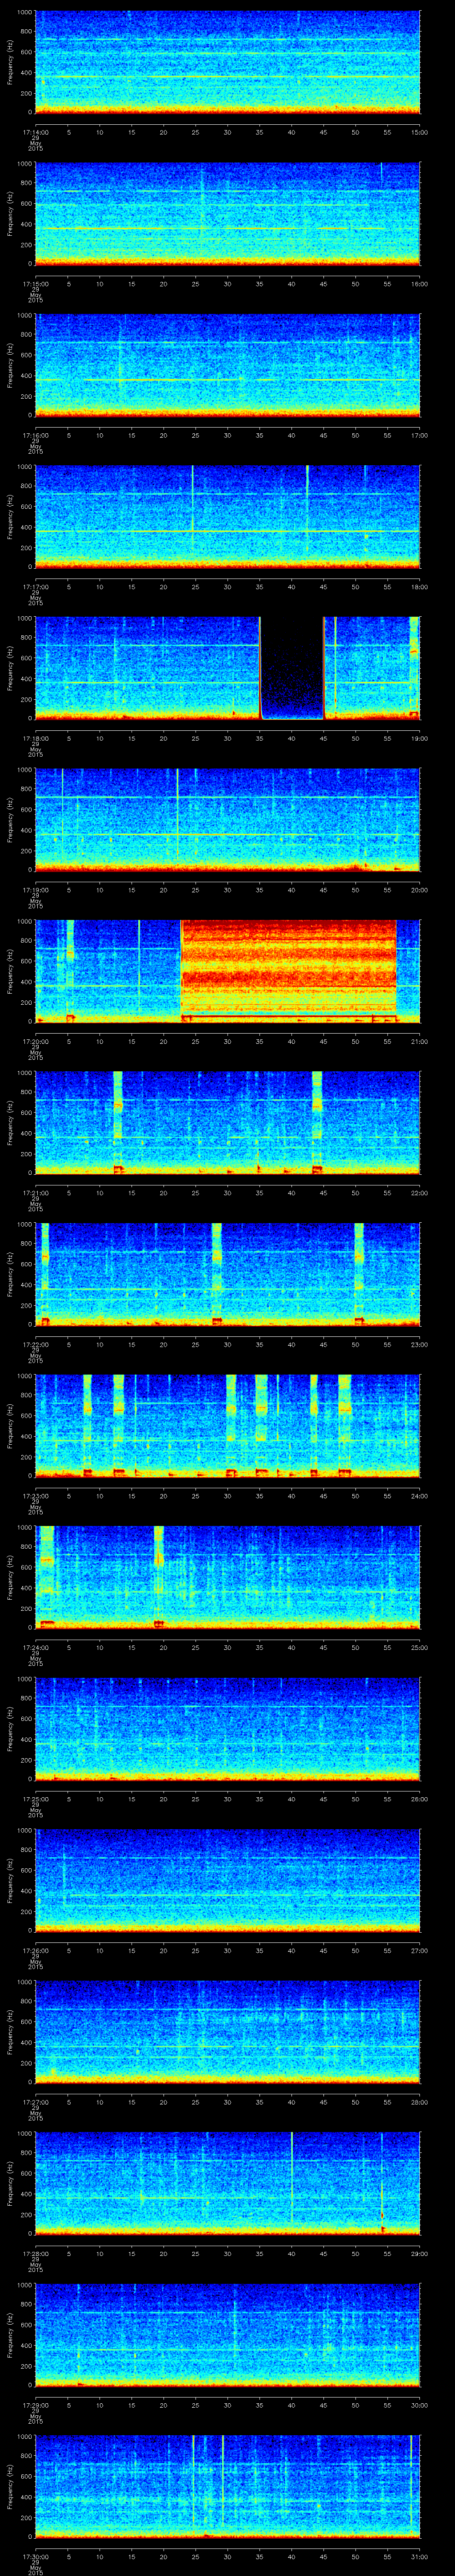Click the 17:15:00 start time label
455x2576 pixels.
coord(35,284)
